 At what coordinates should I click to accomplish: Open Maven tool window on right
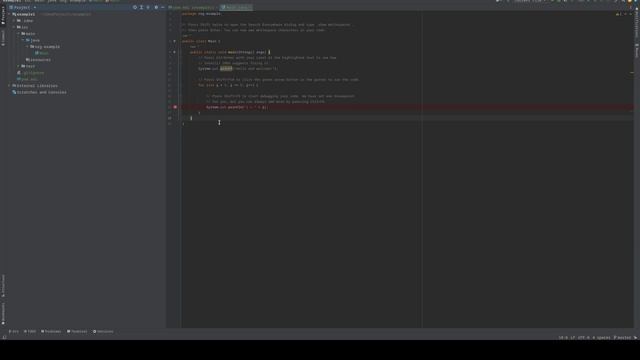tap(637, 51)
